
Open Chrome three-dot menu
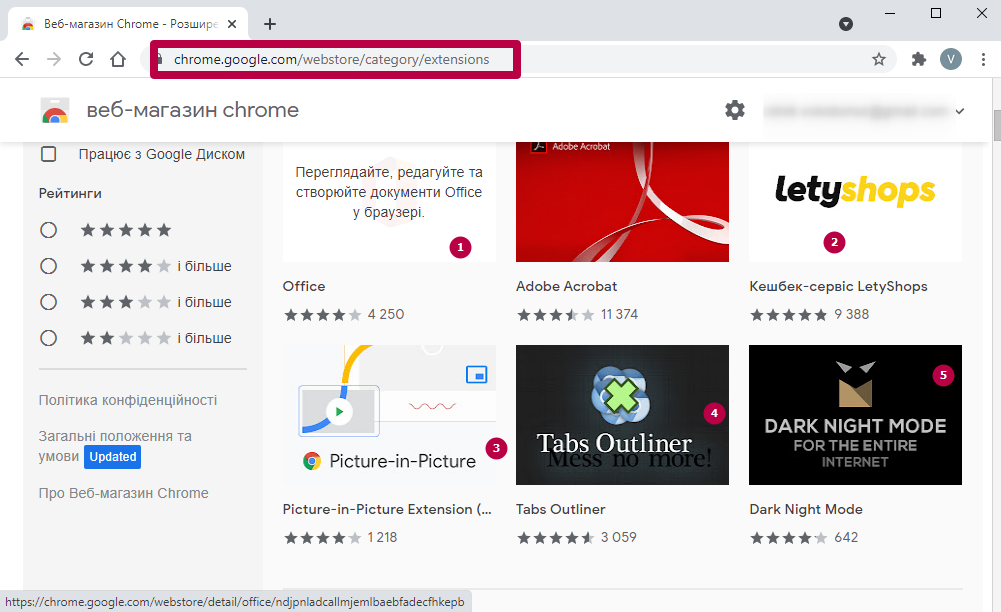(983, 59)
